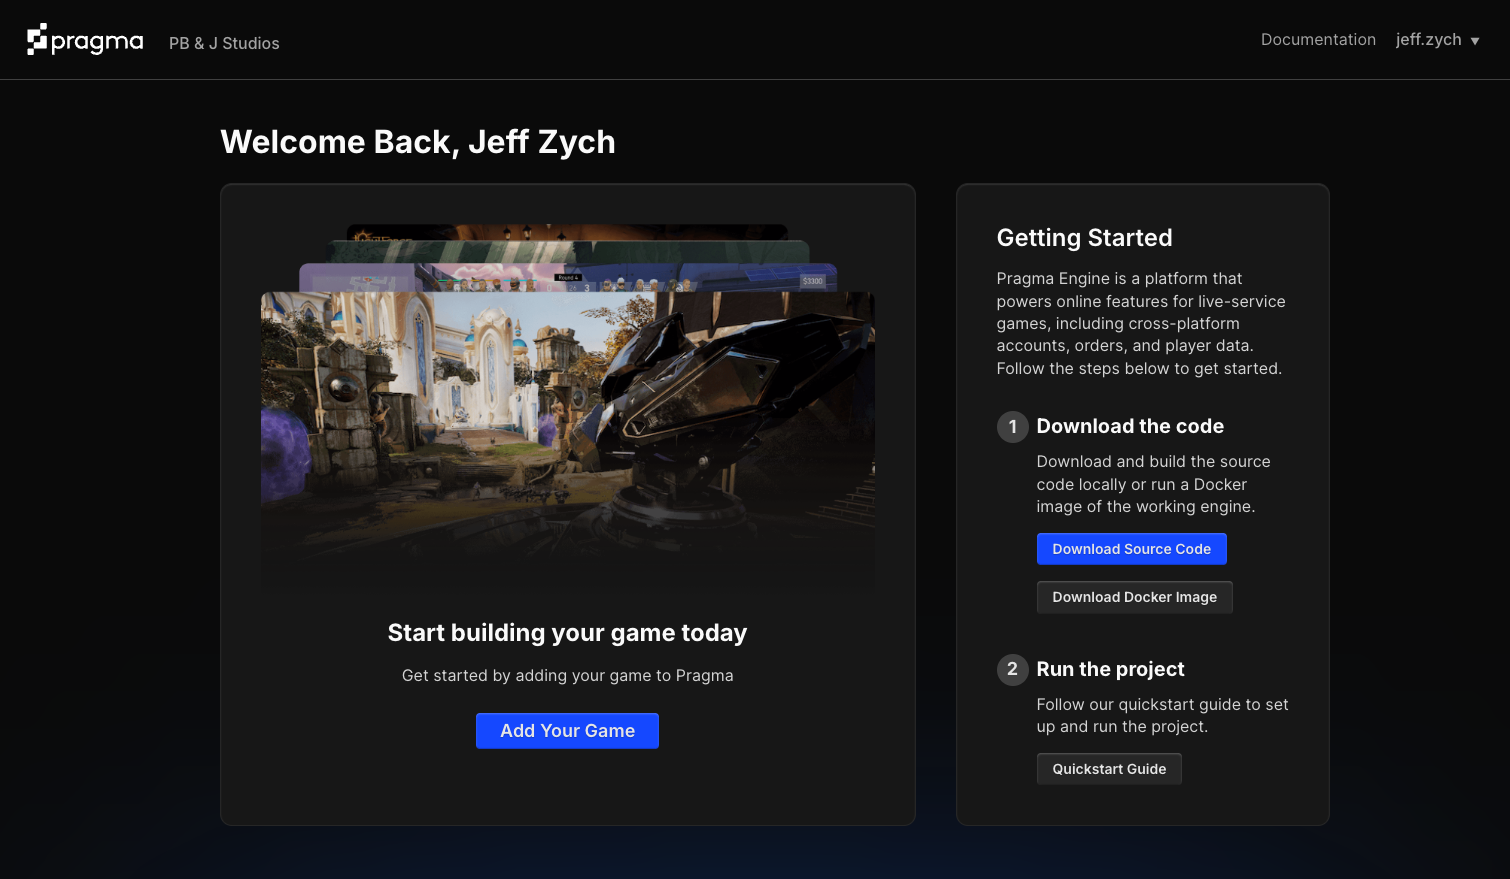Click the Getting Started heading
This screenshot has height=879, width=1510.
pyautogui.click(x=1084, y=238)
